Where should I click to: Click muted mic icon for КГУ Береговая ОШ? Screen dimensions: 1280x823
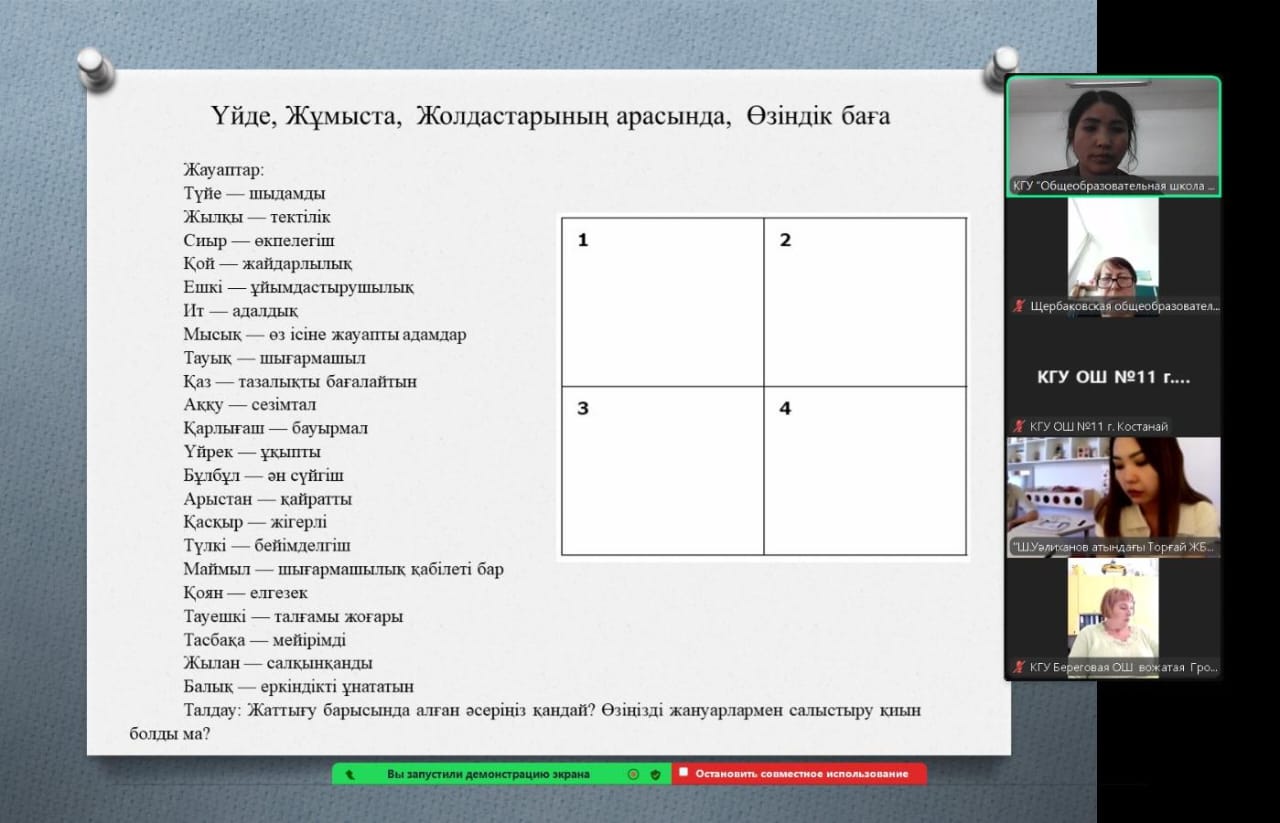1019,667
